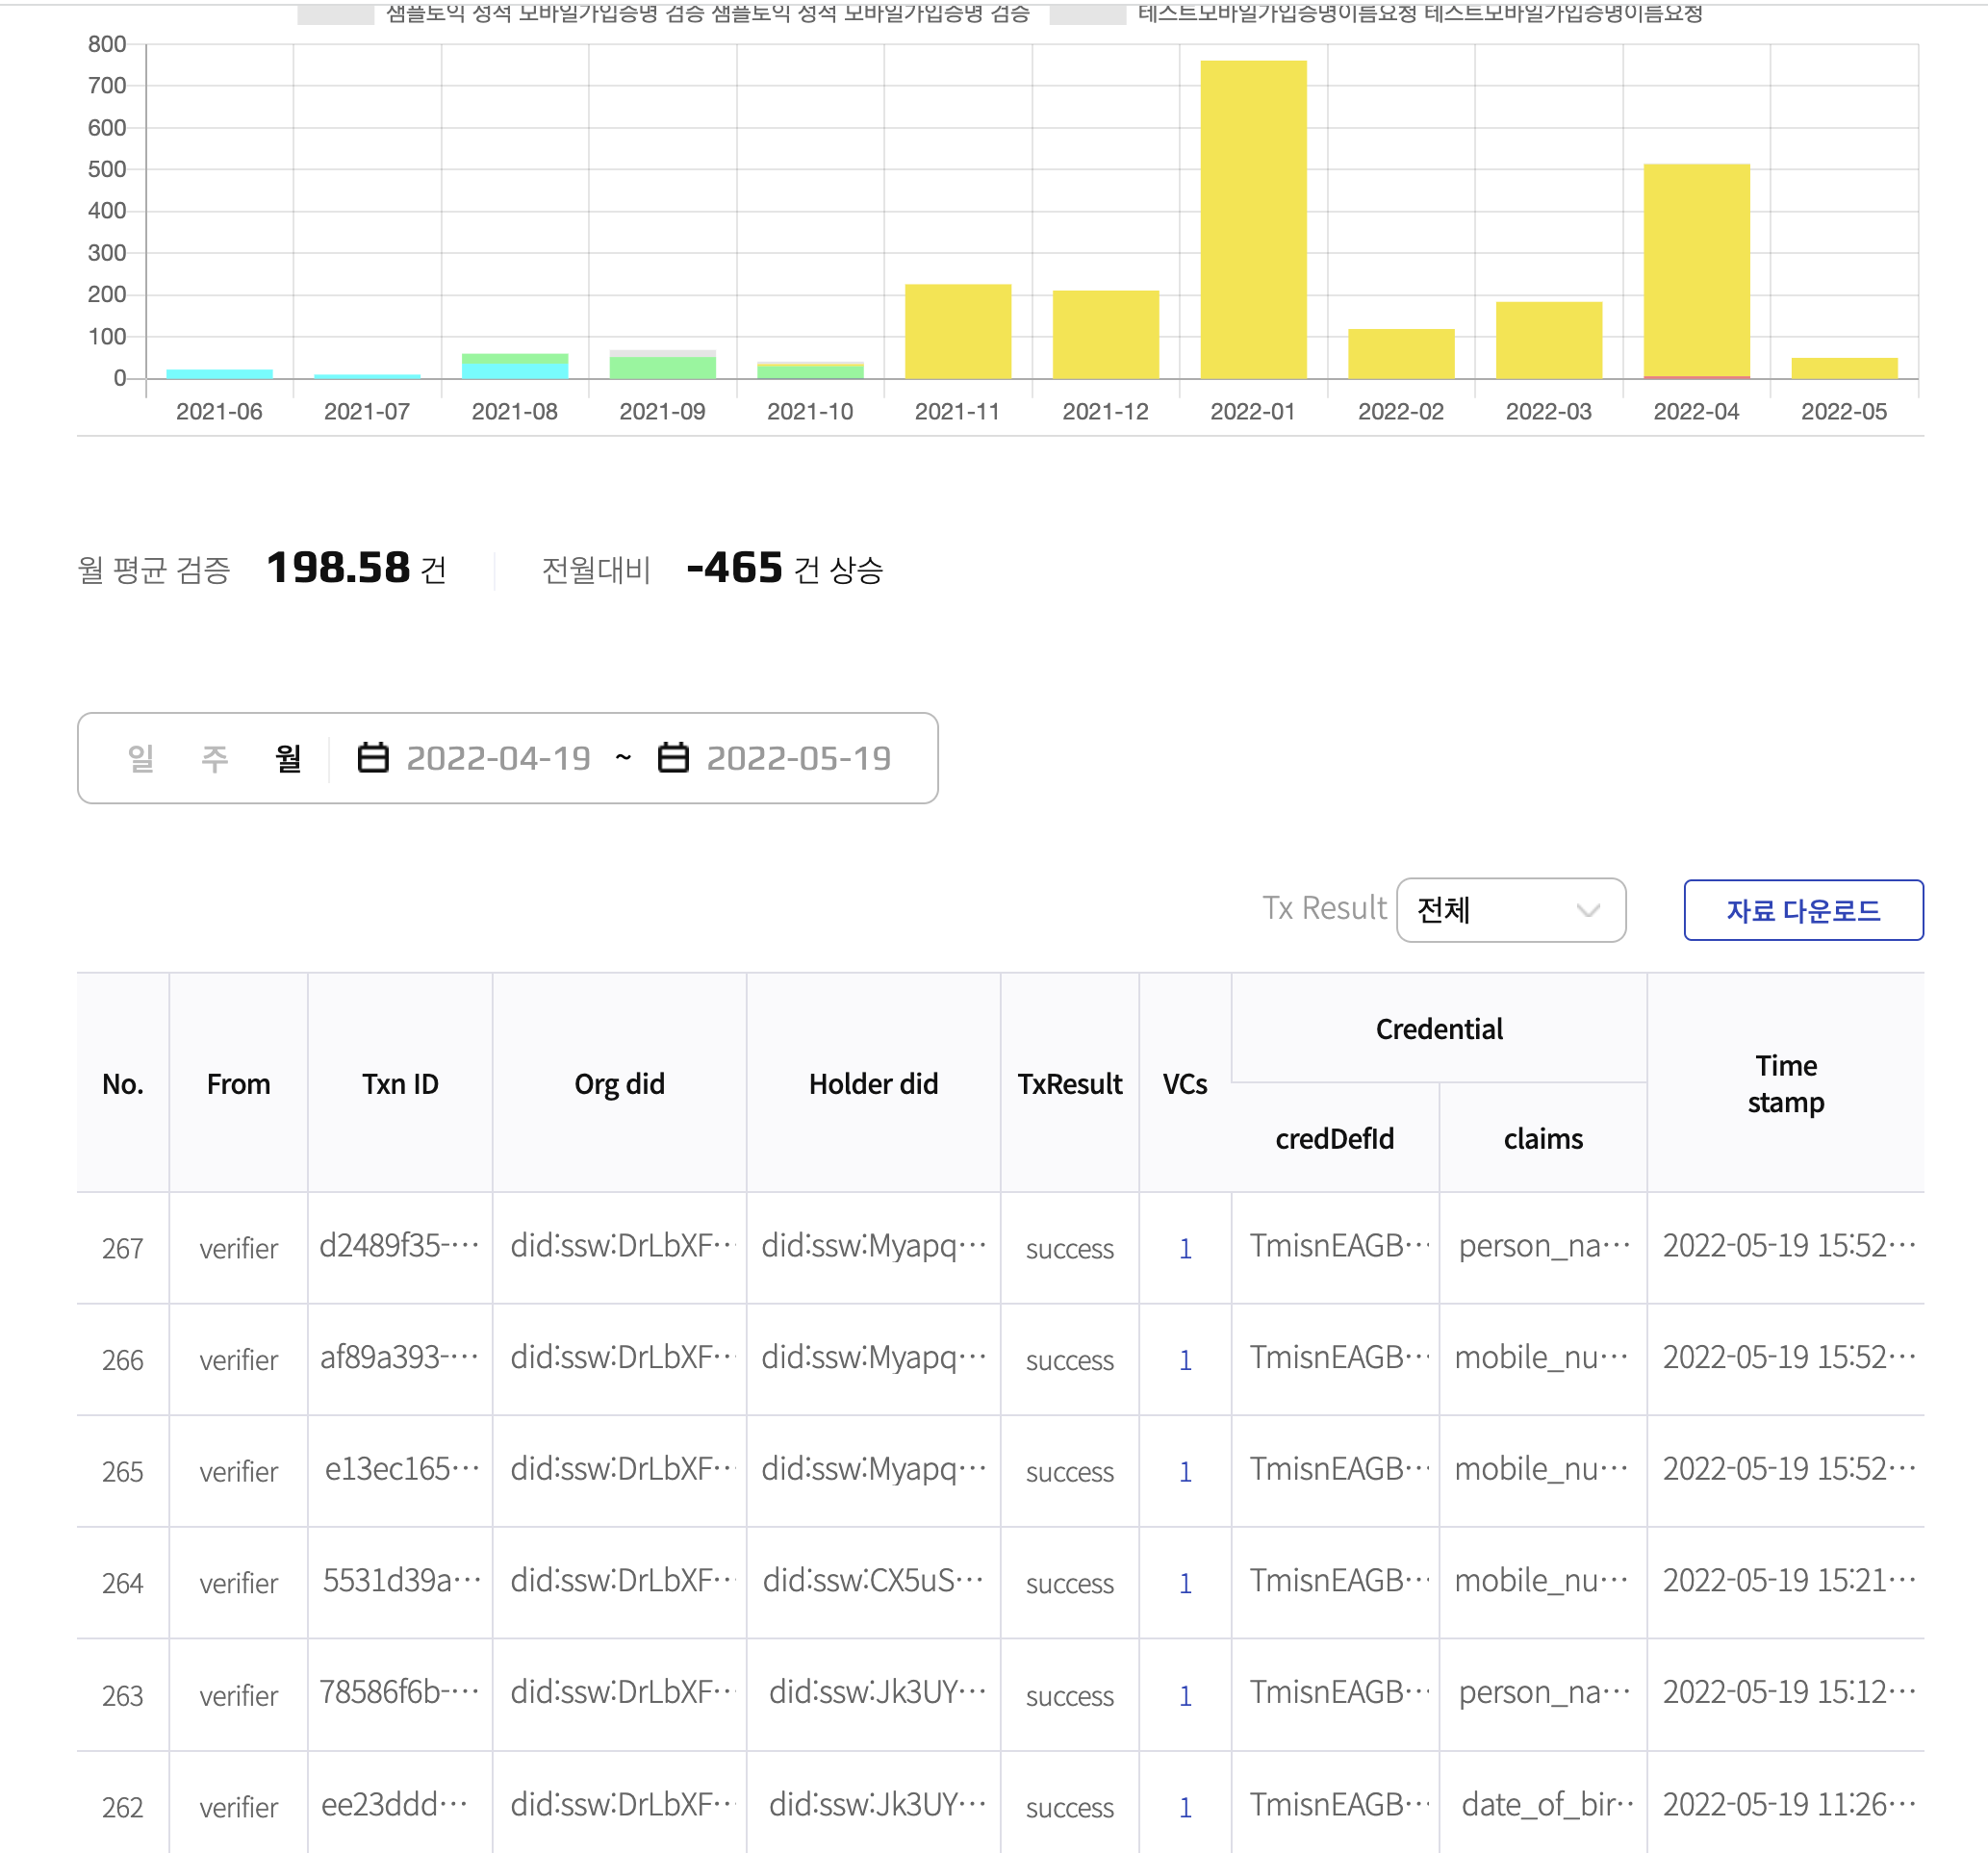This screenshot has height=1853, width=1988.
Task: Click the 2022-01 yellow chart bar
Action: [1253, 219]
